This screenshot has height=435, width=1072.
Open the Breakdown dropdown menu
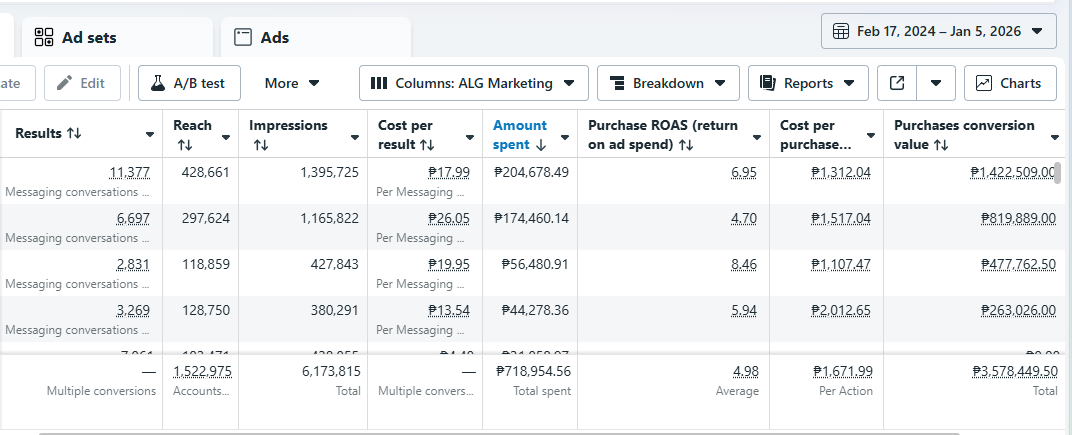[x=668, y=83]
